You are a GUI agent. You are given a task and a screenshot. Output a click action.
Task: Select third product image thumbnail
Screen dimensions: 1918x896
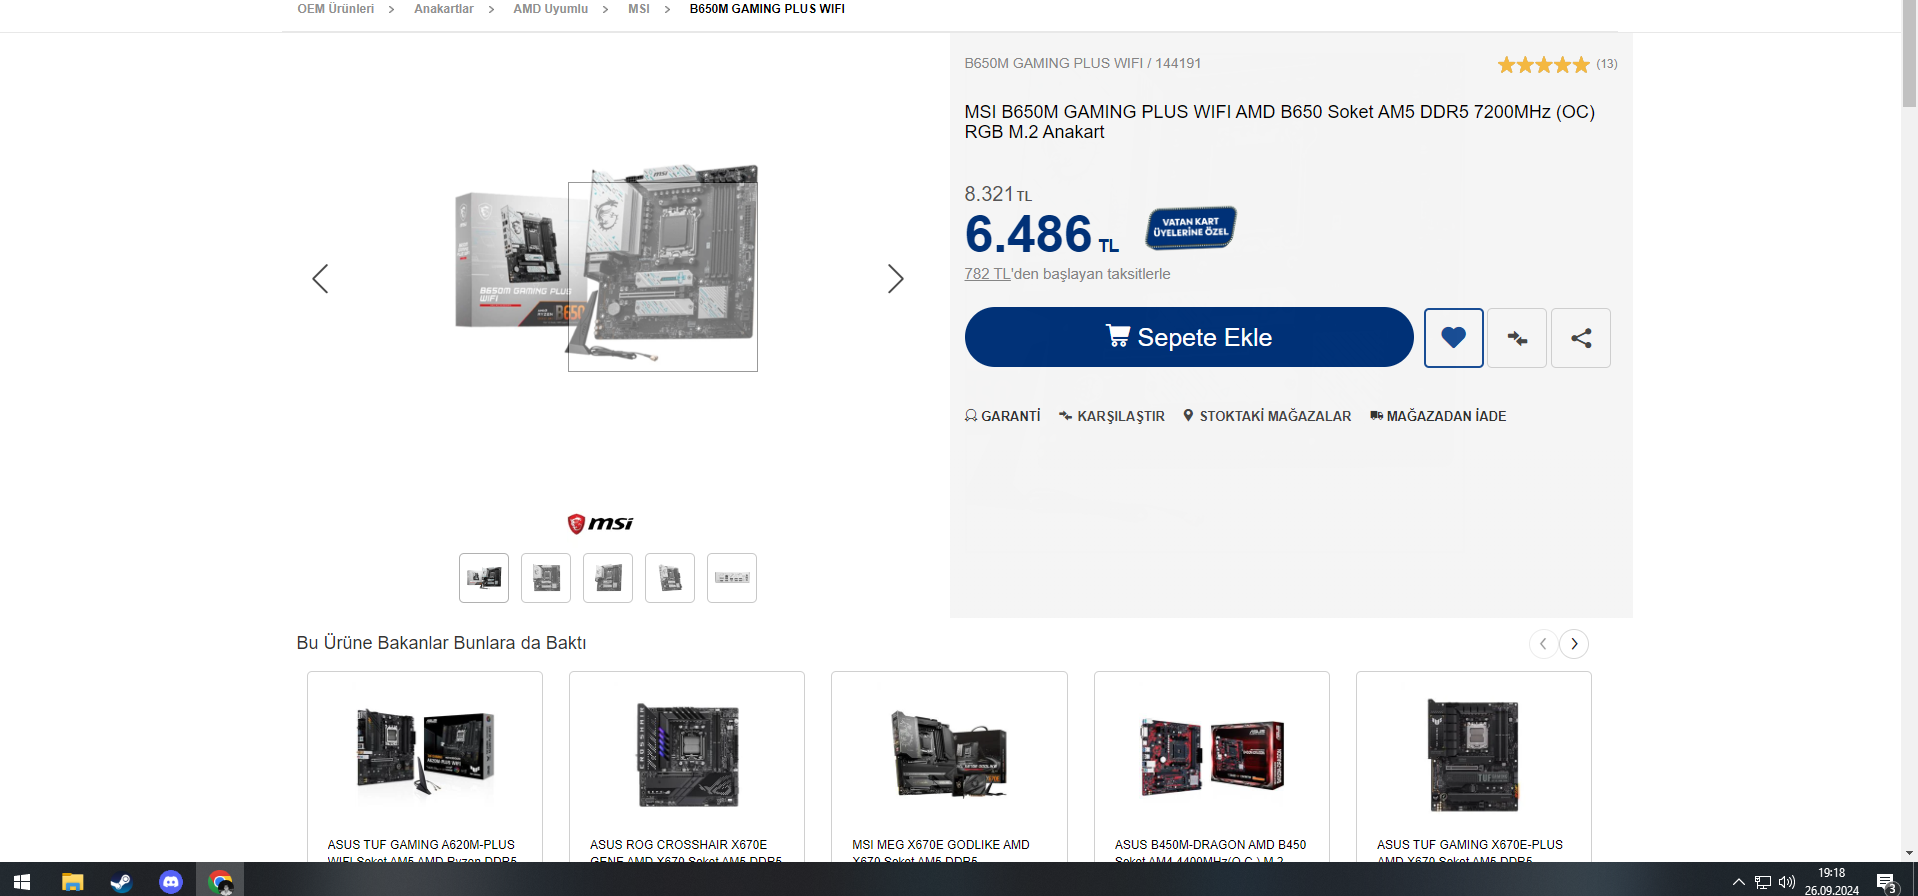608,578
